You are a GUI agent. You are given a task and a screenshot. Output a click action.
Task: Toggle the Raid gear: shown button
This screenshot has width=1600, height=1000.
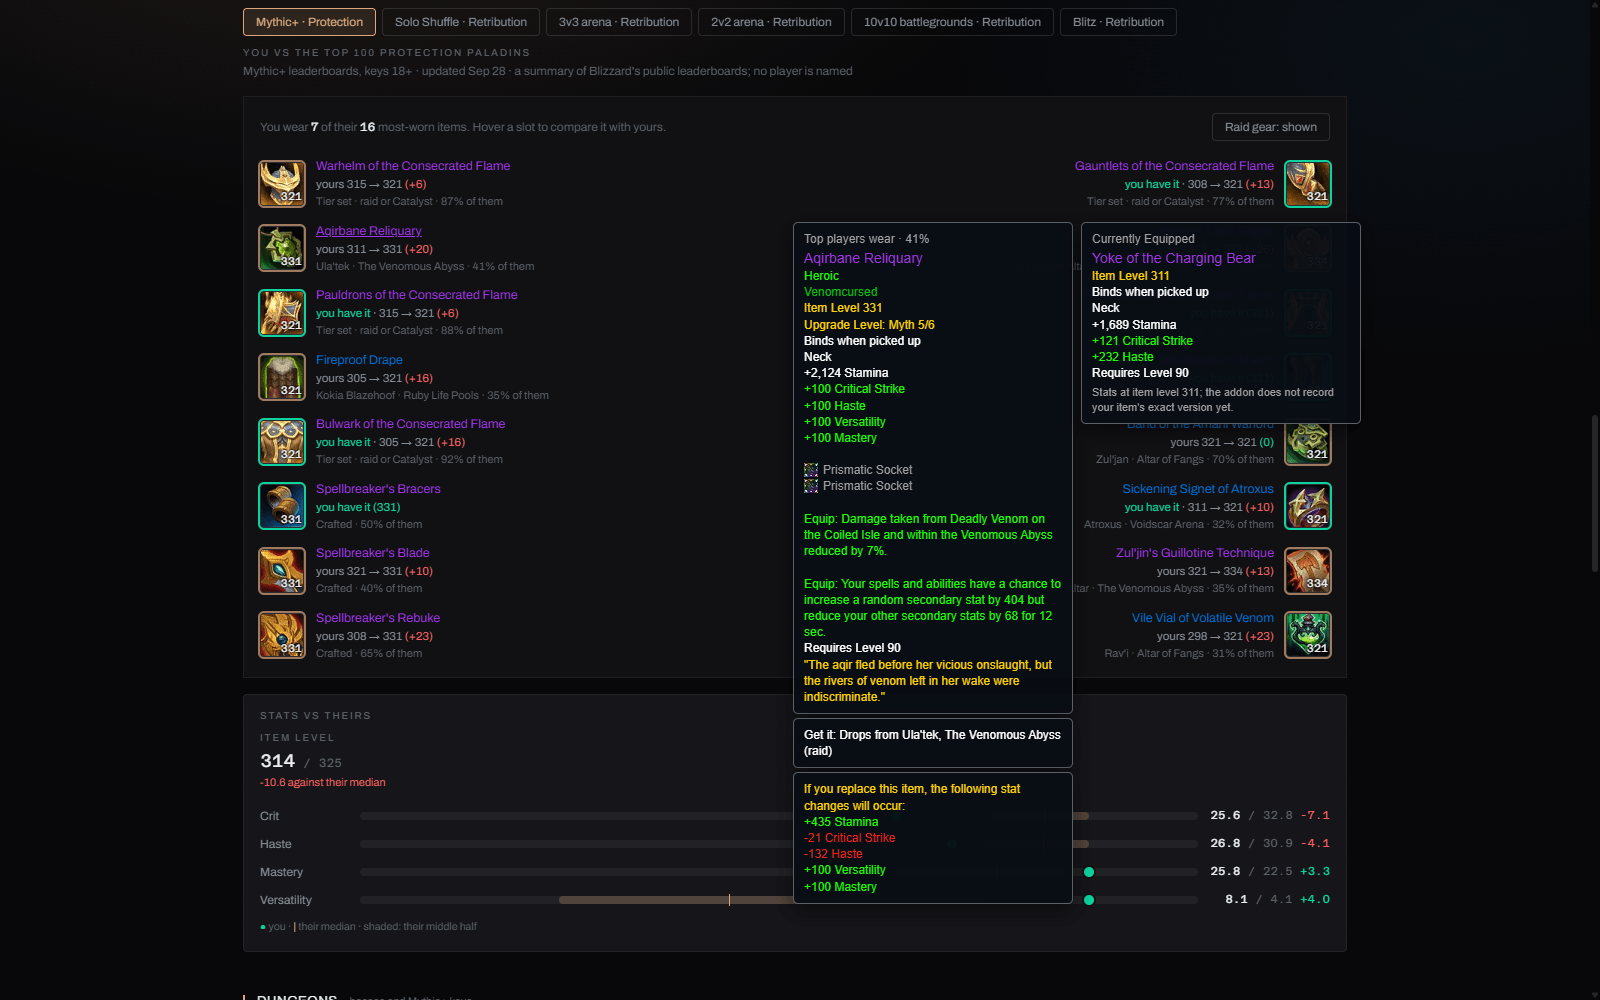pyautogui.click(x=1271, y=127)
